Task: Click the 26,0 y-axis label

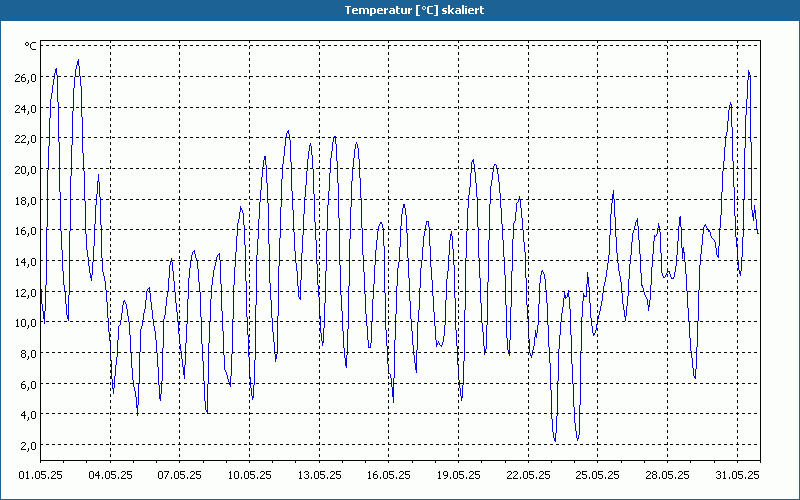Action: (x=26, y=78)
